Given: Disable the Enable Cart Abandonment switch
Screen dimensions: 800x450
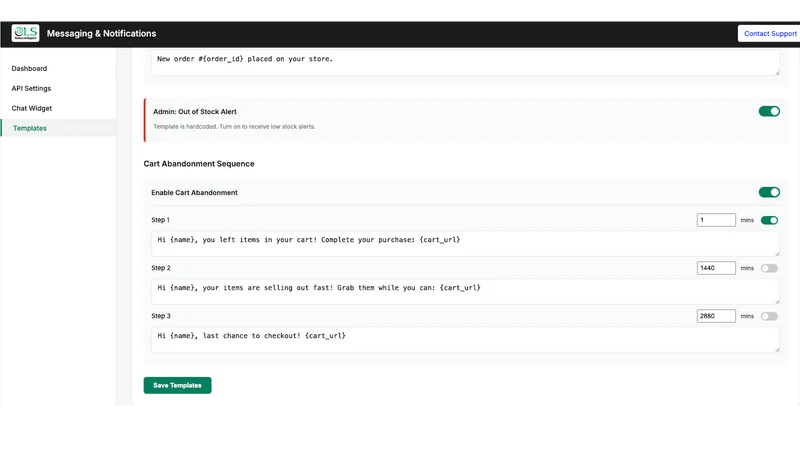Looking at the screenshot, I should pos(769,192).
